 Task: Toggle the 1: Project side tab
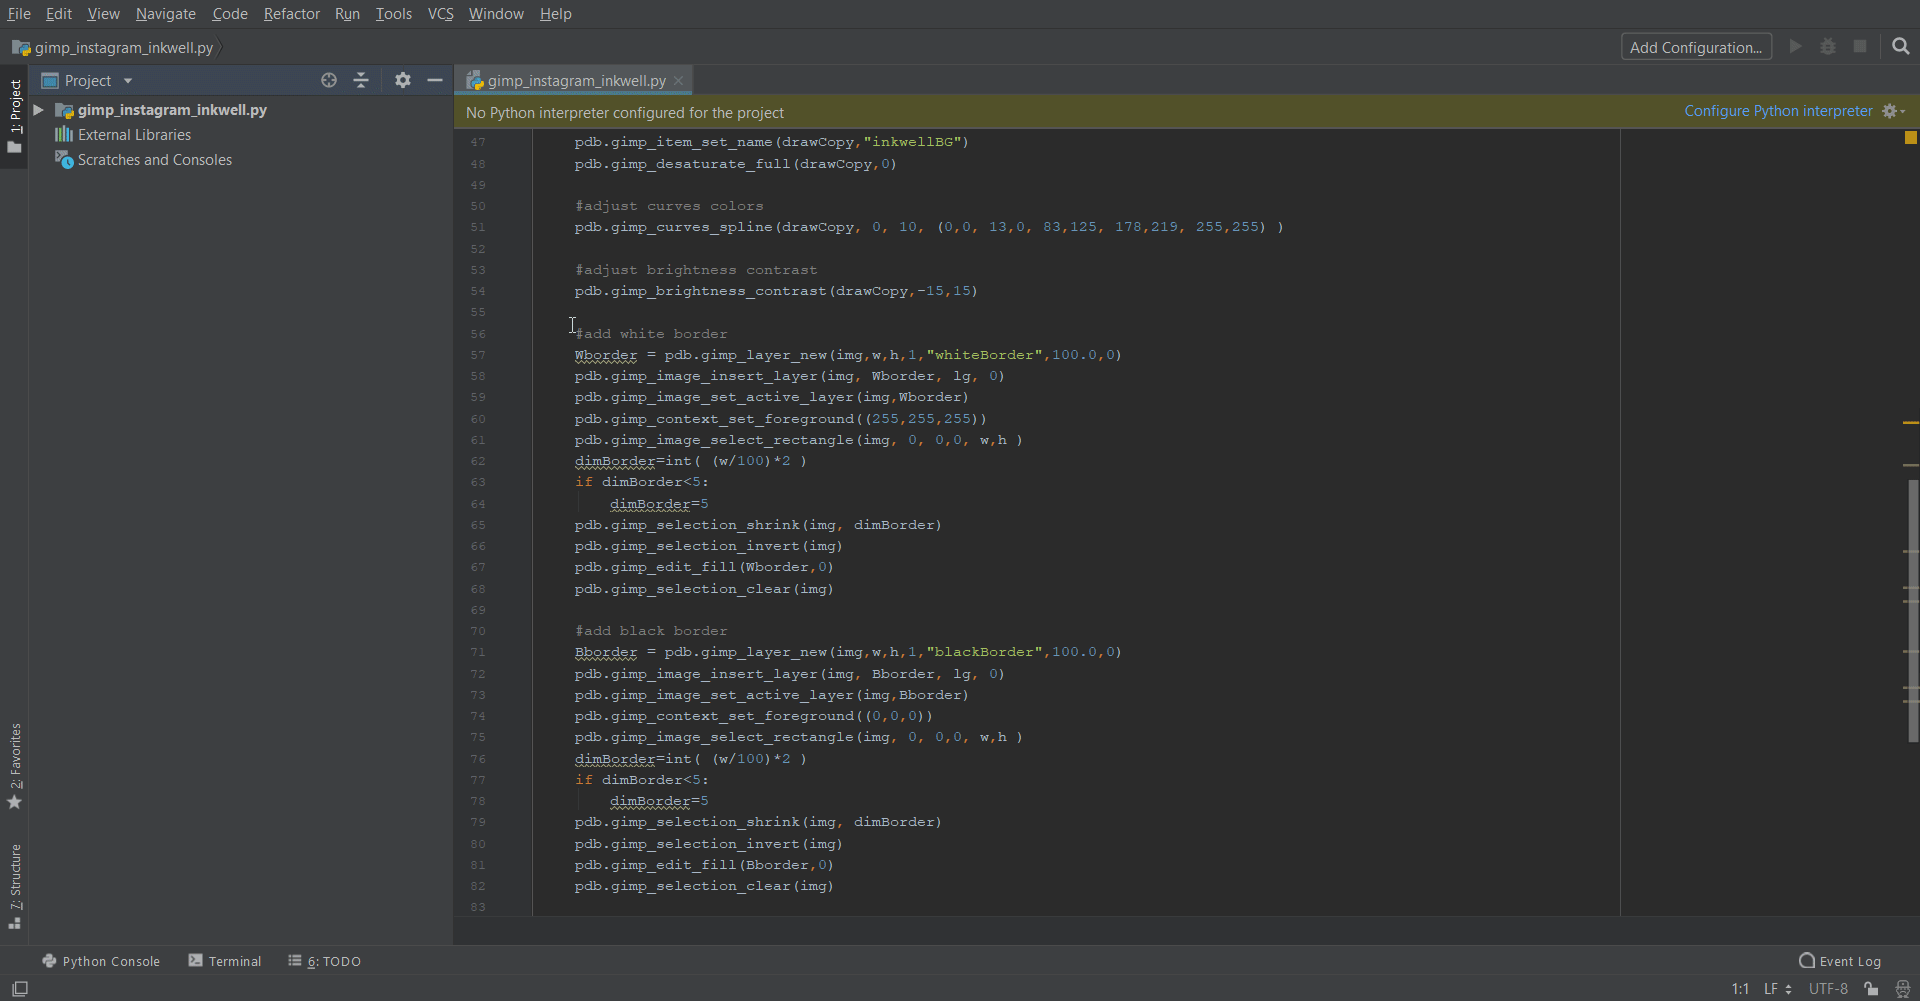[15, 117]
